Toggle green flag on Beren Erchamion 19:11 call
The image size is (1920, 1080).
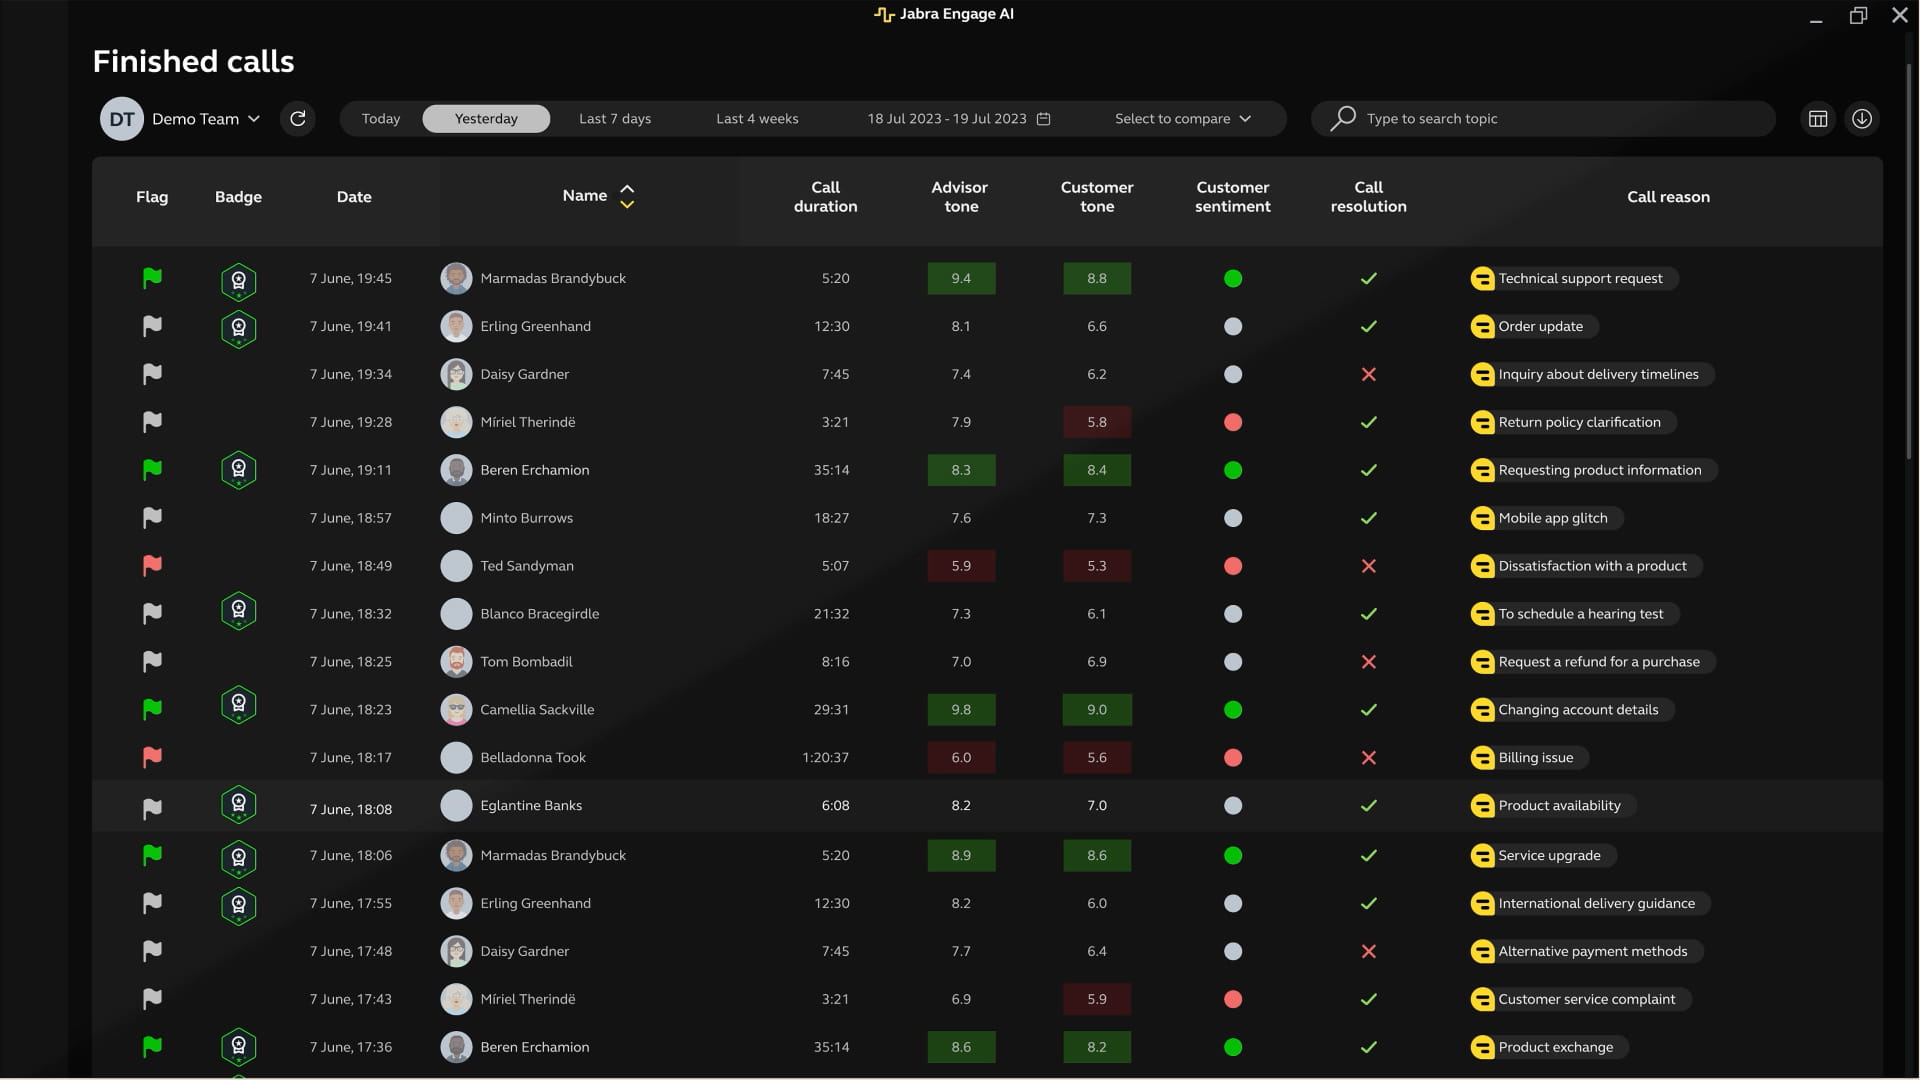pos(152,470)
